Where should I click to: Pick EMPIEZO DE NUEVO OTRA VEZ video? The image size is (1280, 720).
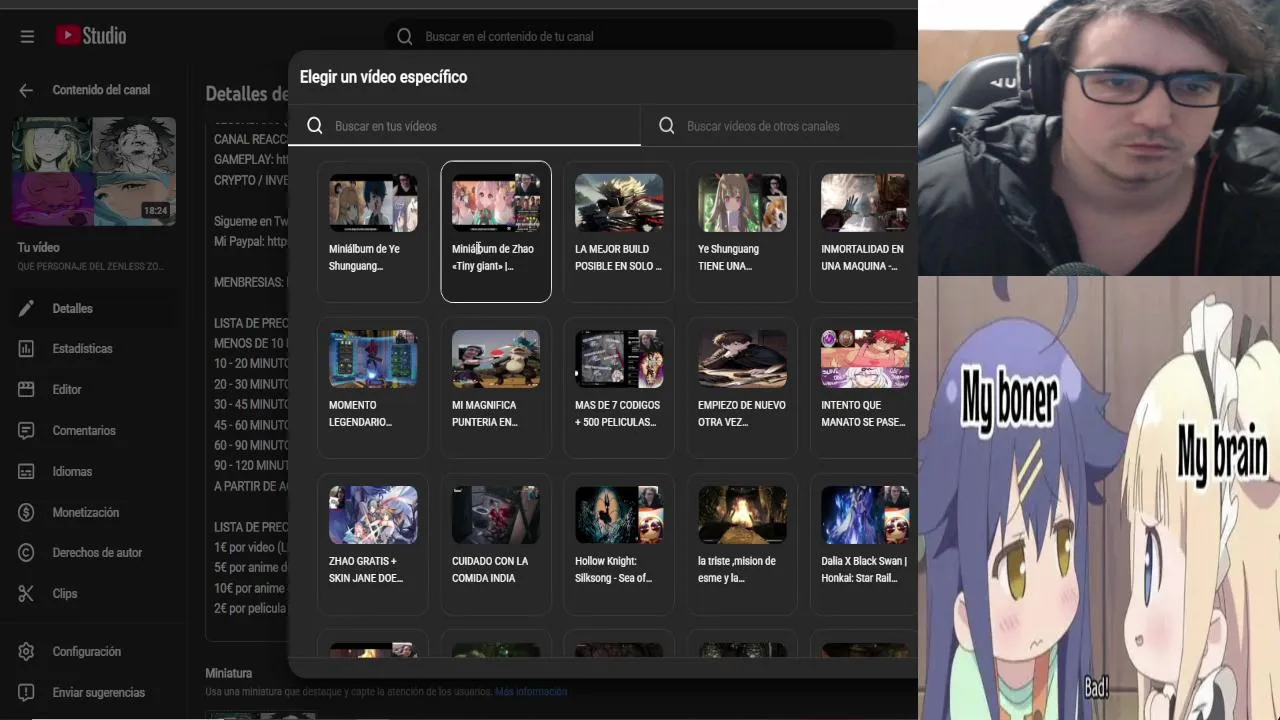point(742,387)
